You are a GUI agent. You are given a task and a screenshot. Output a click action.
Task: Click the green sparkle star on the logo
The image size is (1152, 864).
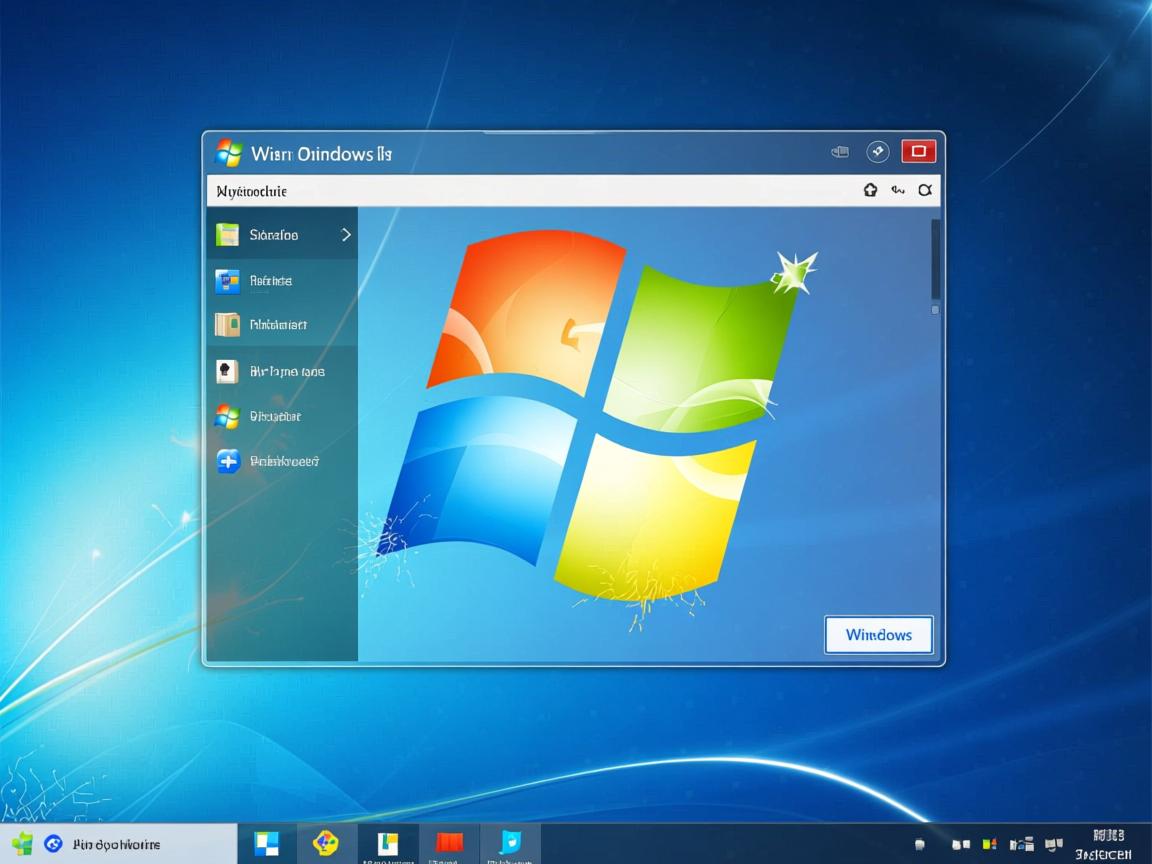[x=795, y=272]
